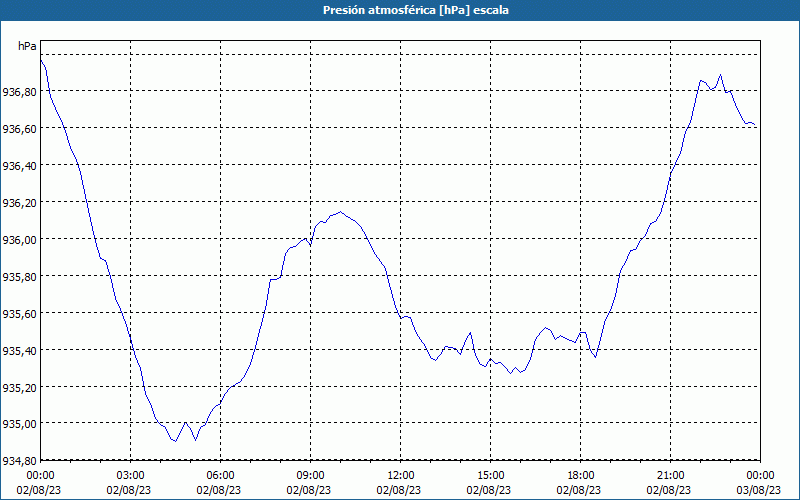Click the 936,20 y-axis value
The height and width of the screenshot is (500, 800).
coord(19,203)
